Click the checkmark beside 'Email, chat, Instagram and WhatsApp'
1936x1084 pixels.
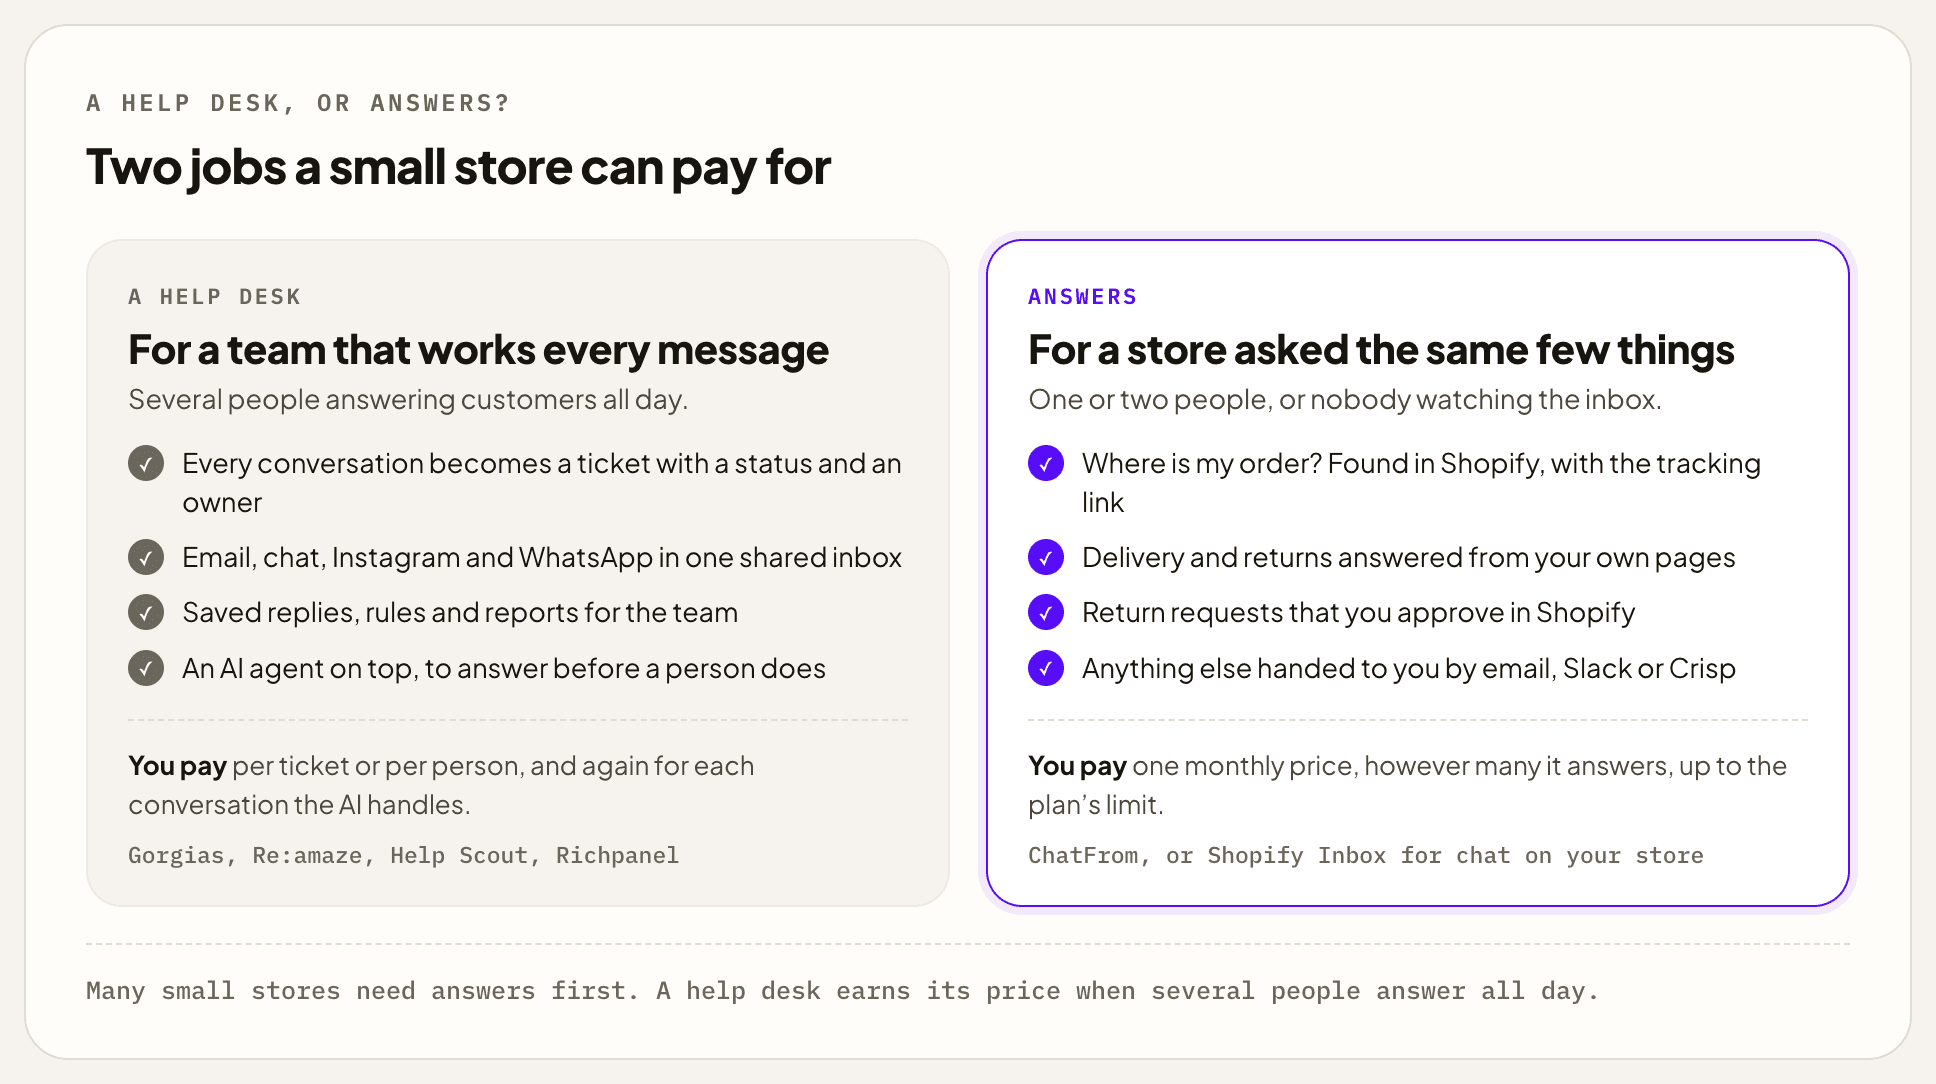click(146, 557)
